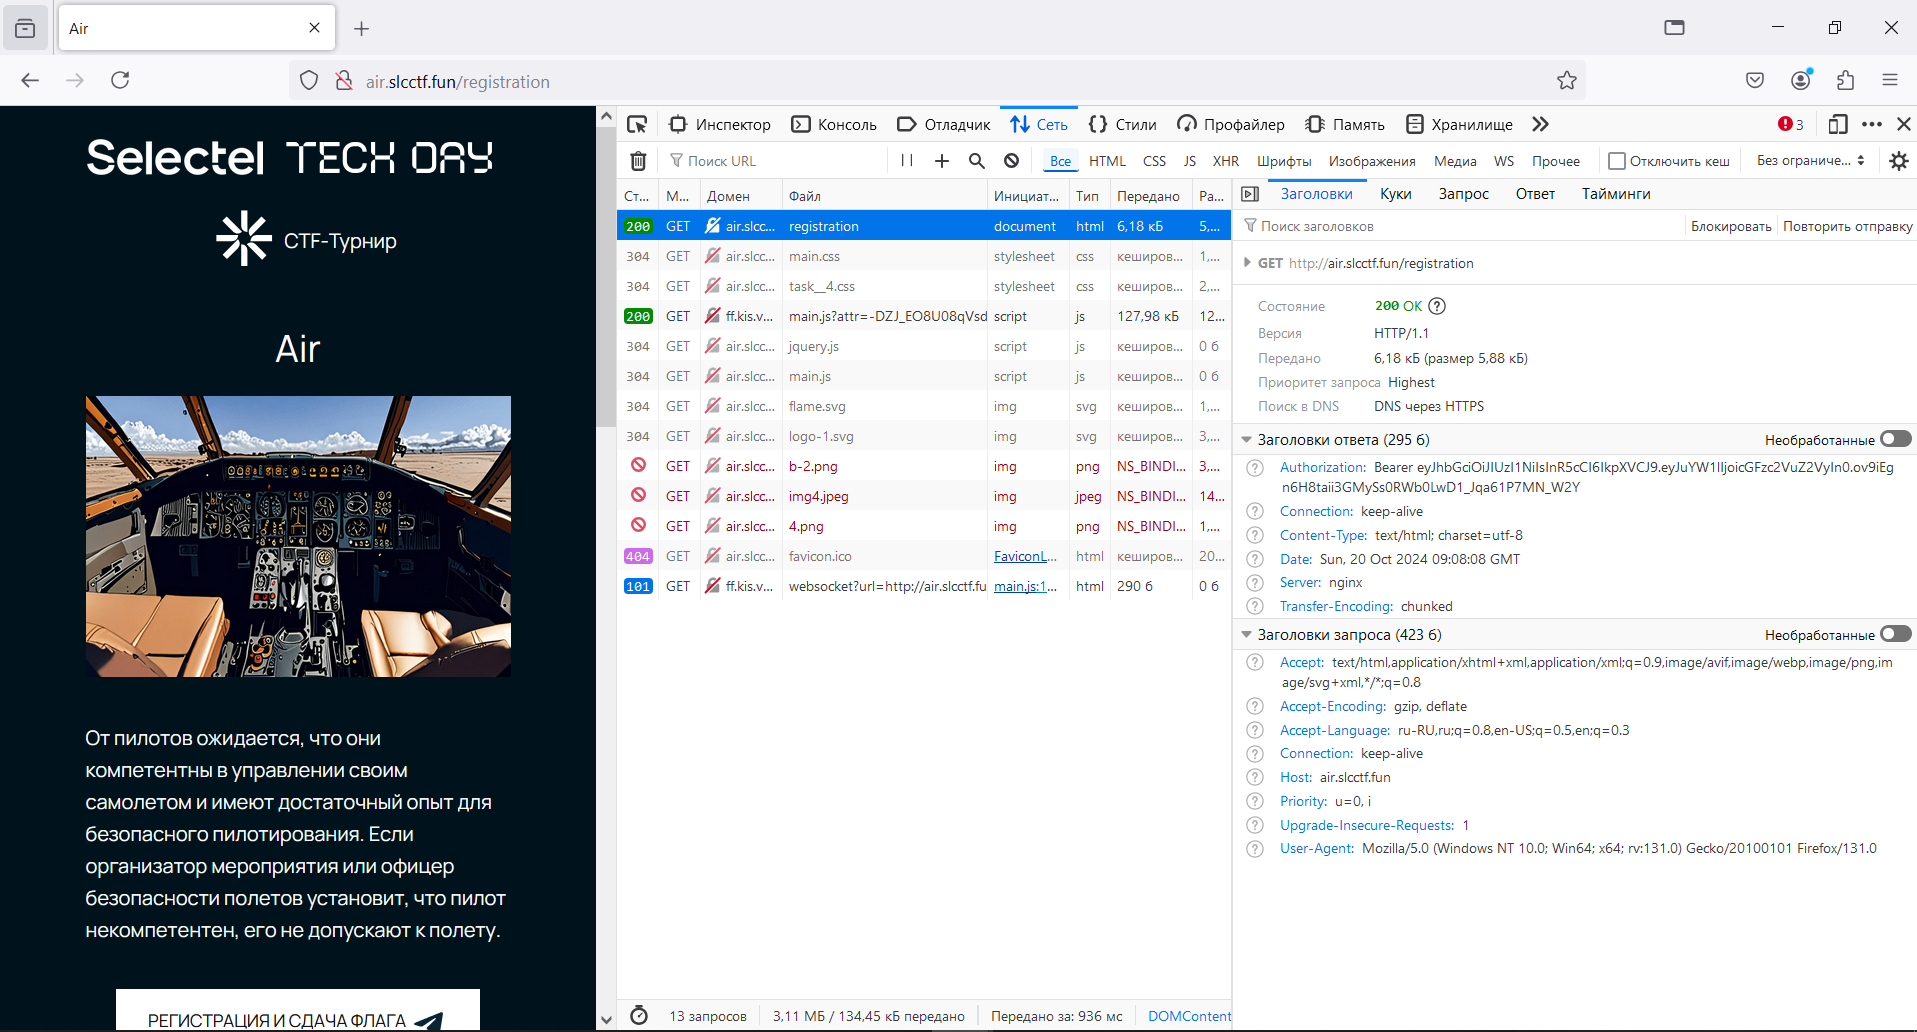Image resolution: width=1917 pixels, height=1032 pixels.
Task: Activate the element picker icon in DevTools
Action: 637,124
